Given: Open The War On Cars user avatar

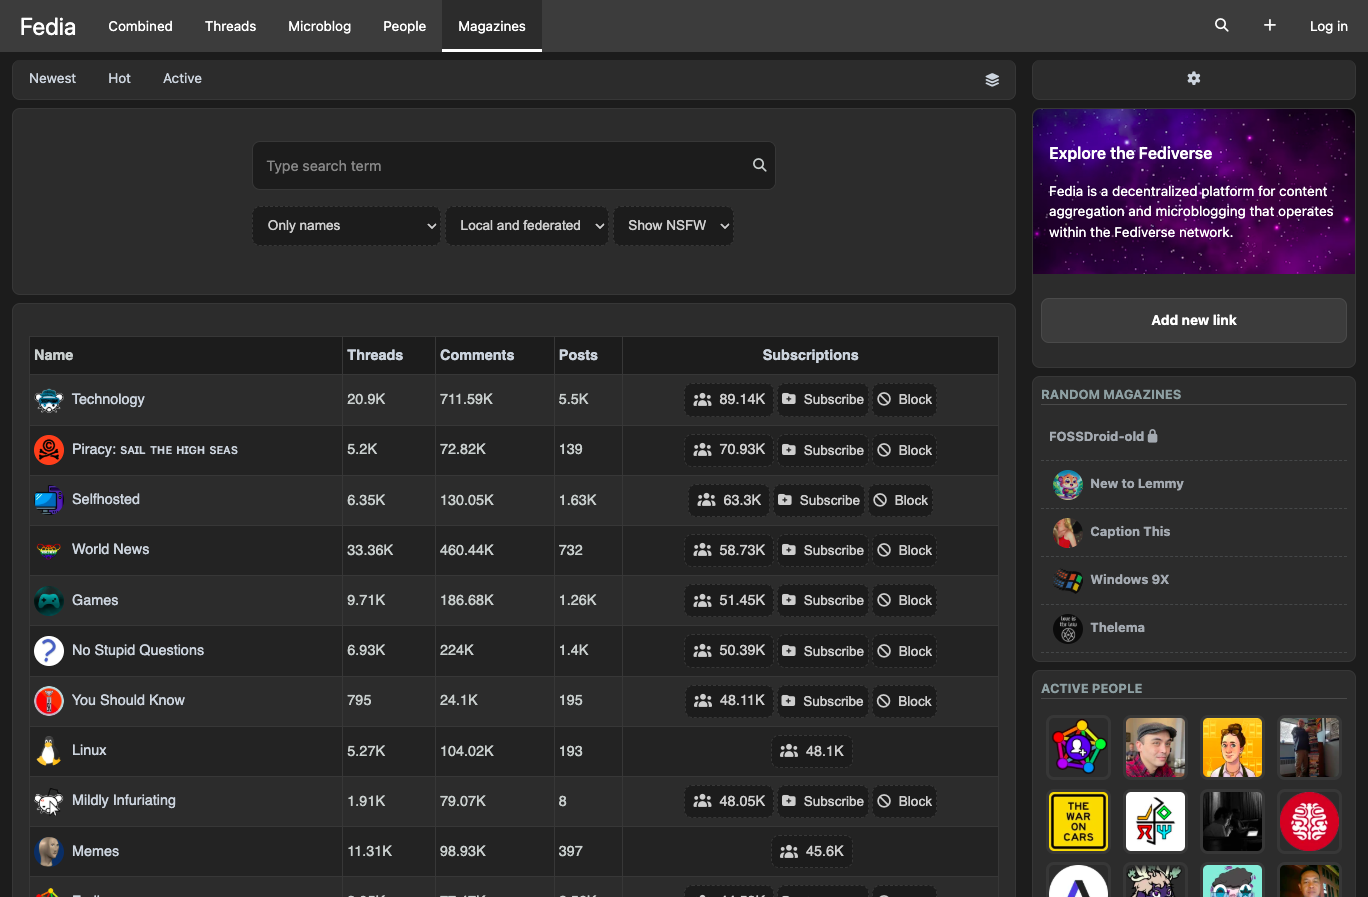Looking at the screenshot, I should tap(1078, 821).
